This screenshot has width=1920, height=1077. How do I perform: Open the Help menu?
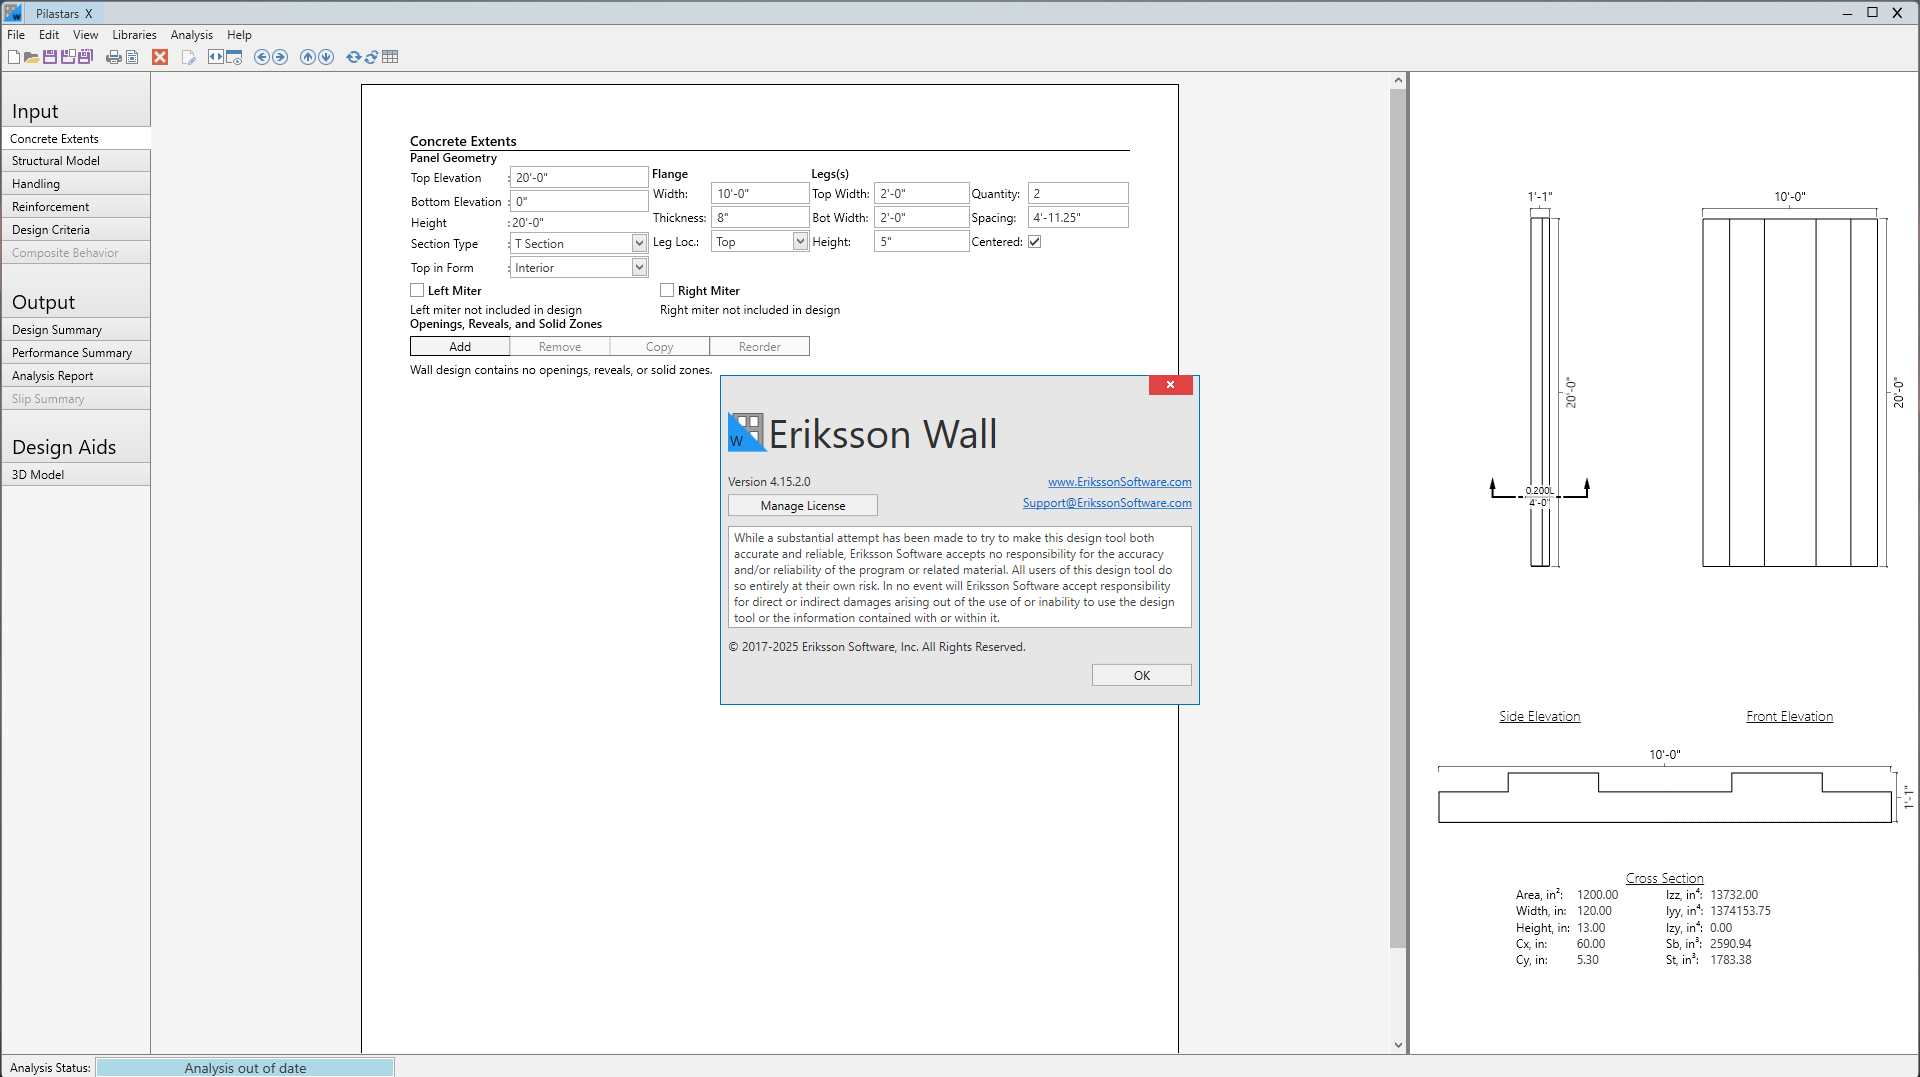pyautogui.click(x=239, y=35)
